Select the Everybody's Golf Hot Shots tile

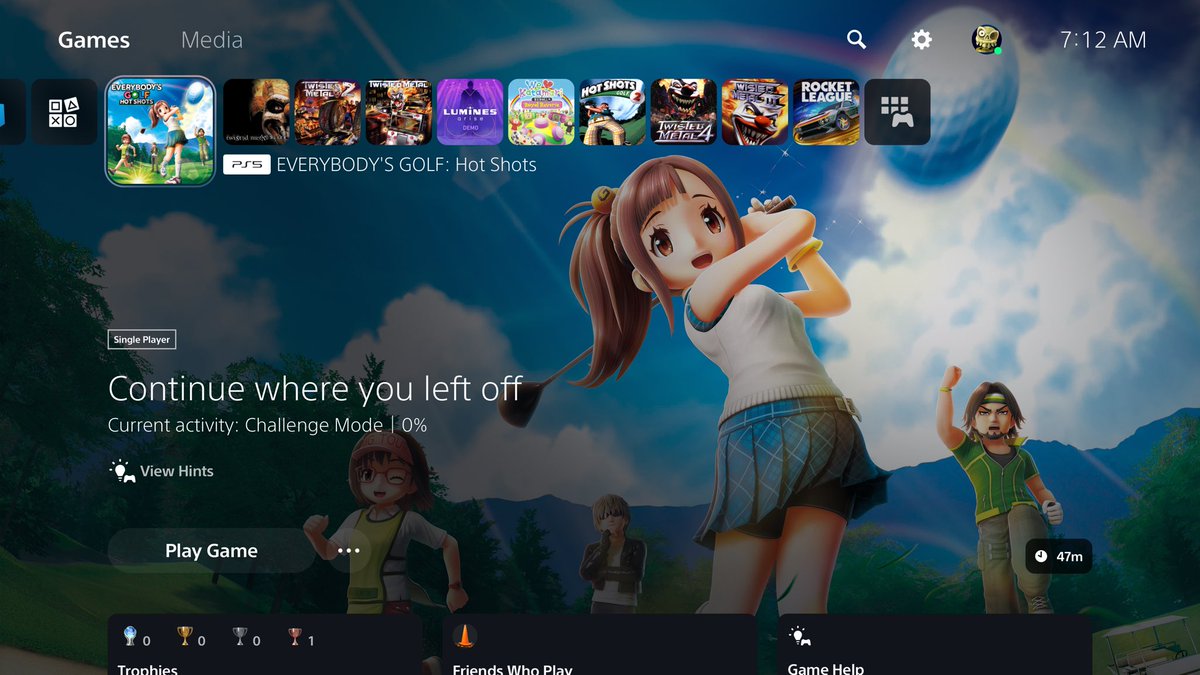pos(160,131)
